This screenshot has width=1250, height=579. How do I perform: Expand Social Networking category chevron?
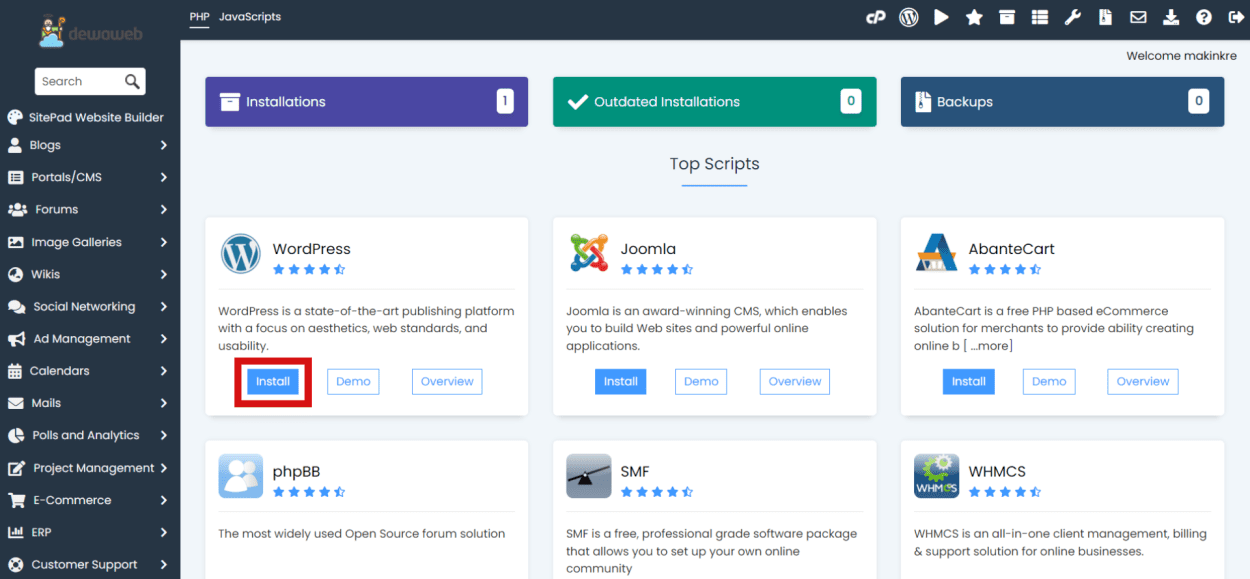(164, 306)
